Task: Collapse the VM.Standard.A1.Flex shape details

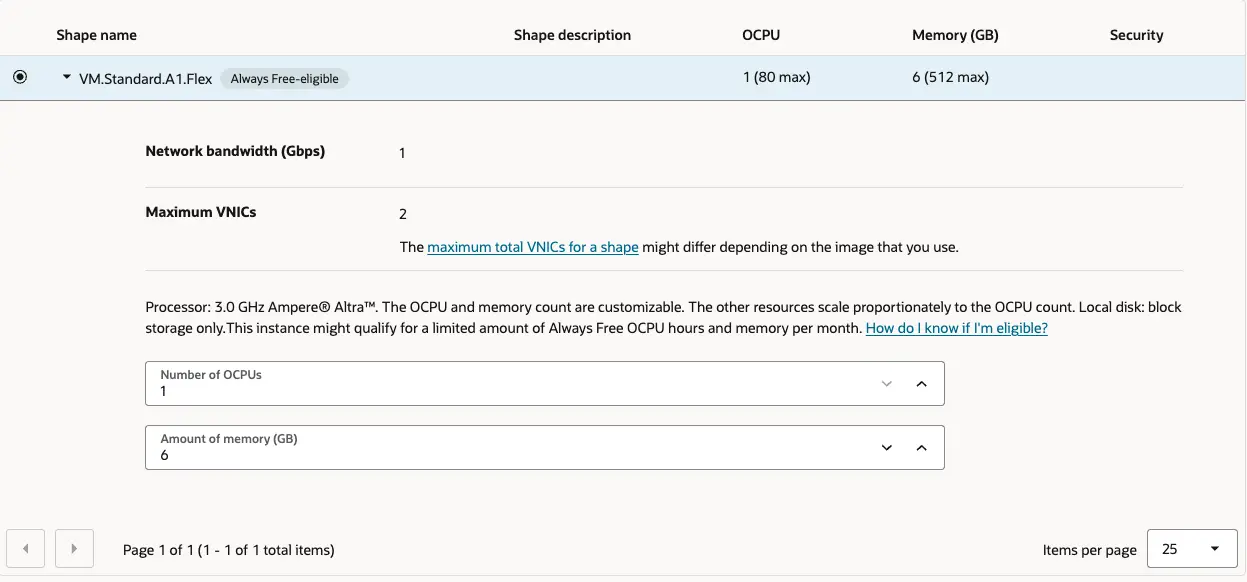Action: click(x=66, y=76)
